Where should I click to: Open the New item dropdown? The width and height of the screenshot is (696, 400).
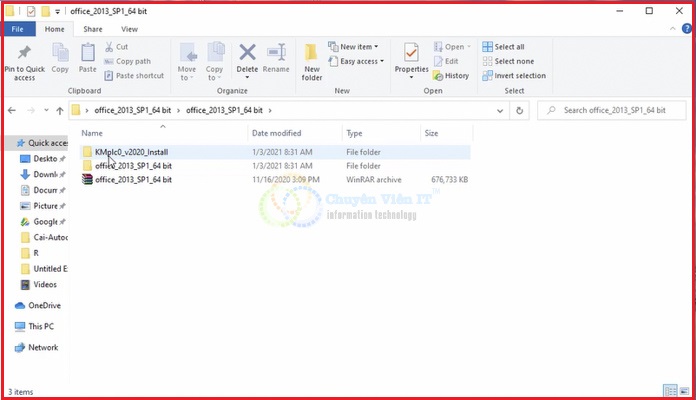[x=353, y=47]
